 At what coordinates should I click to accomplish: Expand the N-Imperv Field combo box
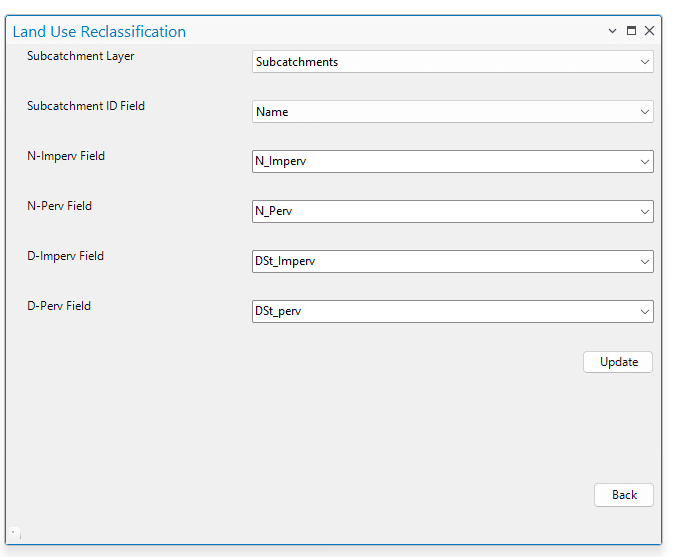point(644,161)
